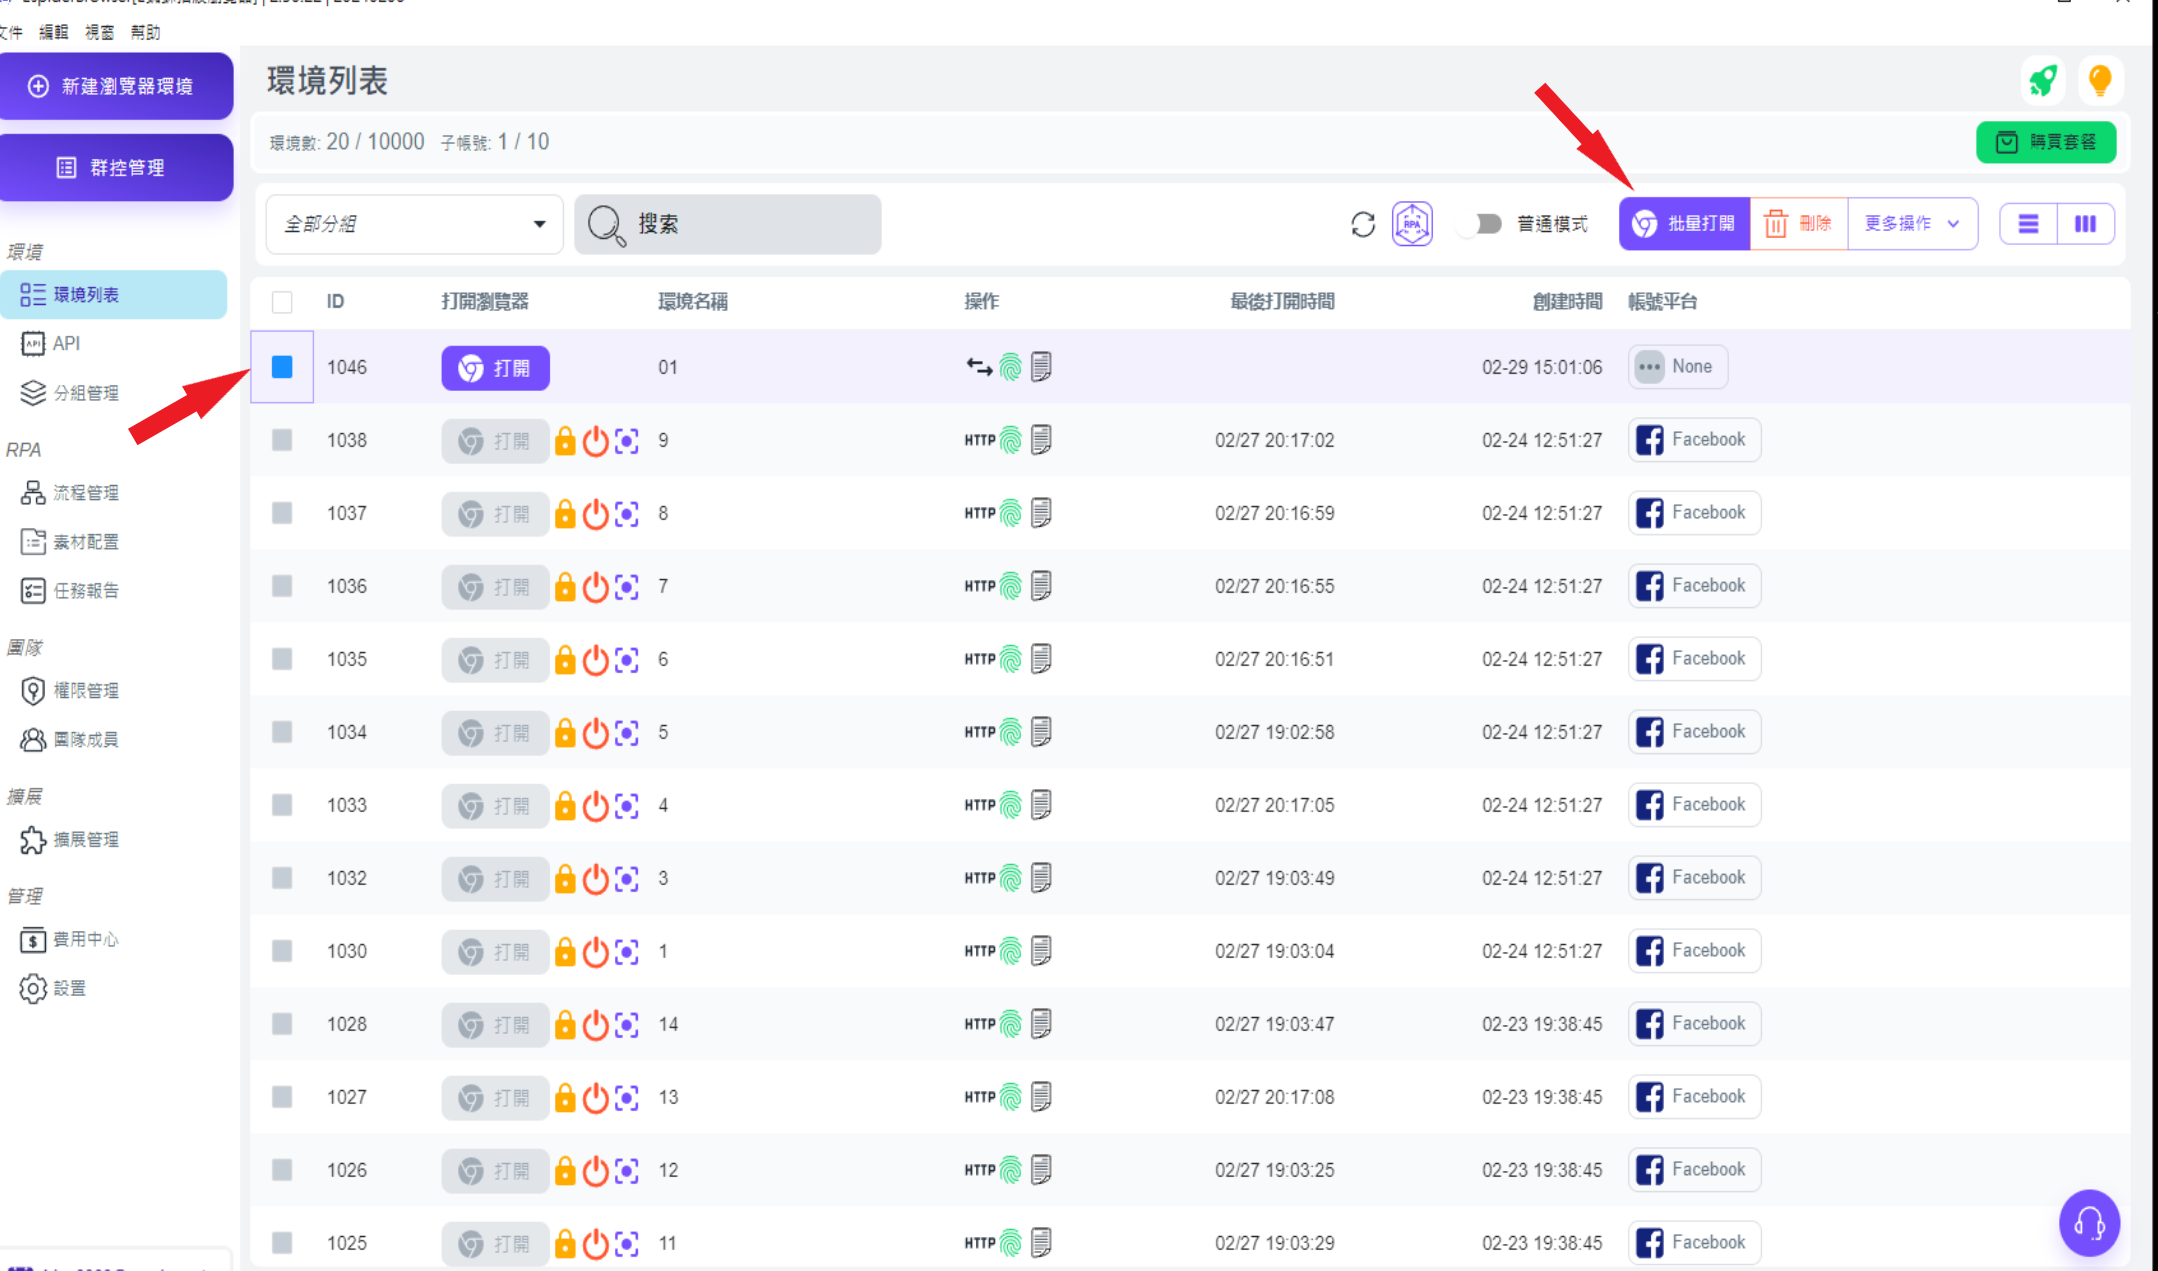Viewport: 2158px width, 1271px height.
Task: Click the notes document icon in row 1046
Action: pos(1041,367)
